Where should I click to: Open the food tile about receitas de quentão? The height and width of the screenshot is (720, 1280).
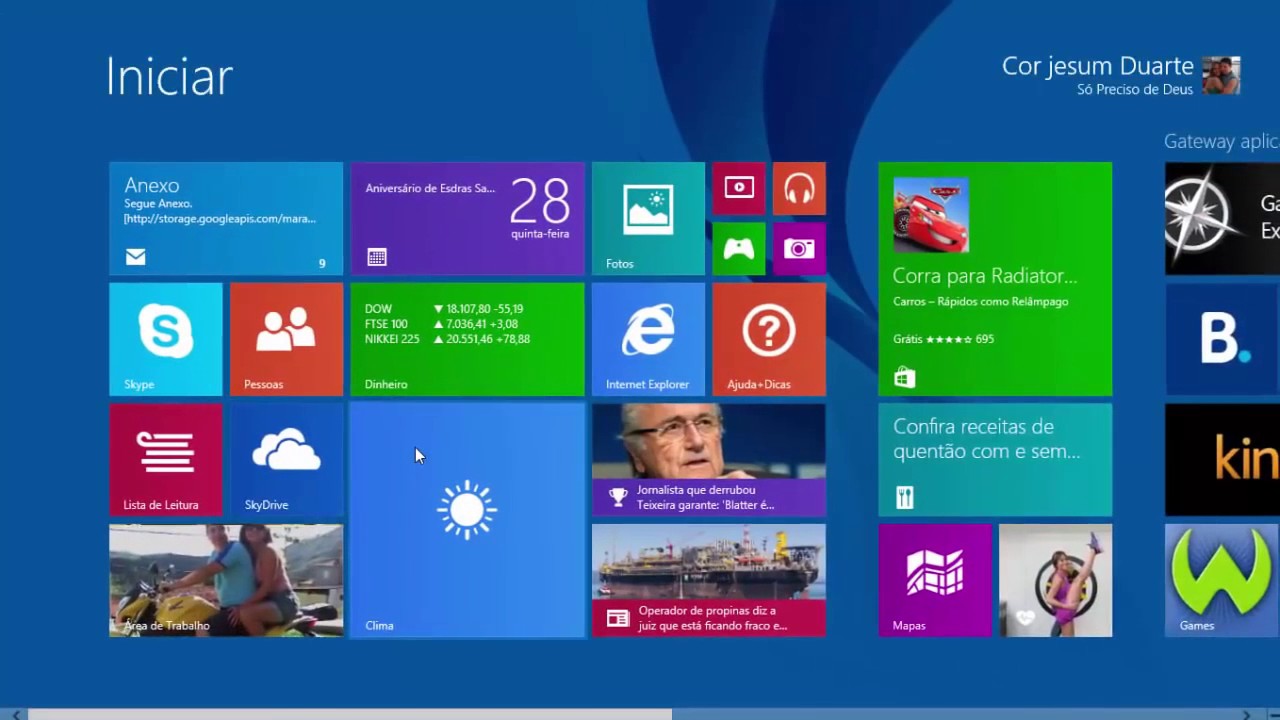tap(995, 460)
